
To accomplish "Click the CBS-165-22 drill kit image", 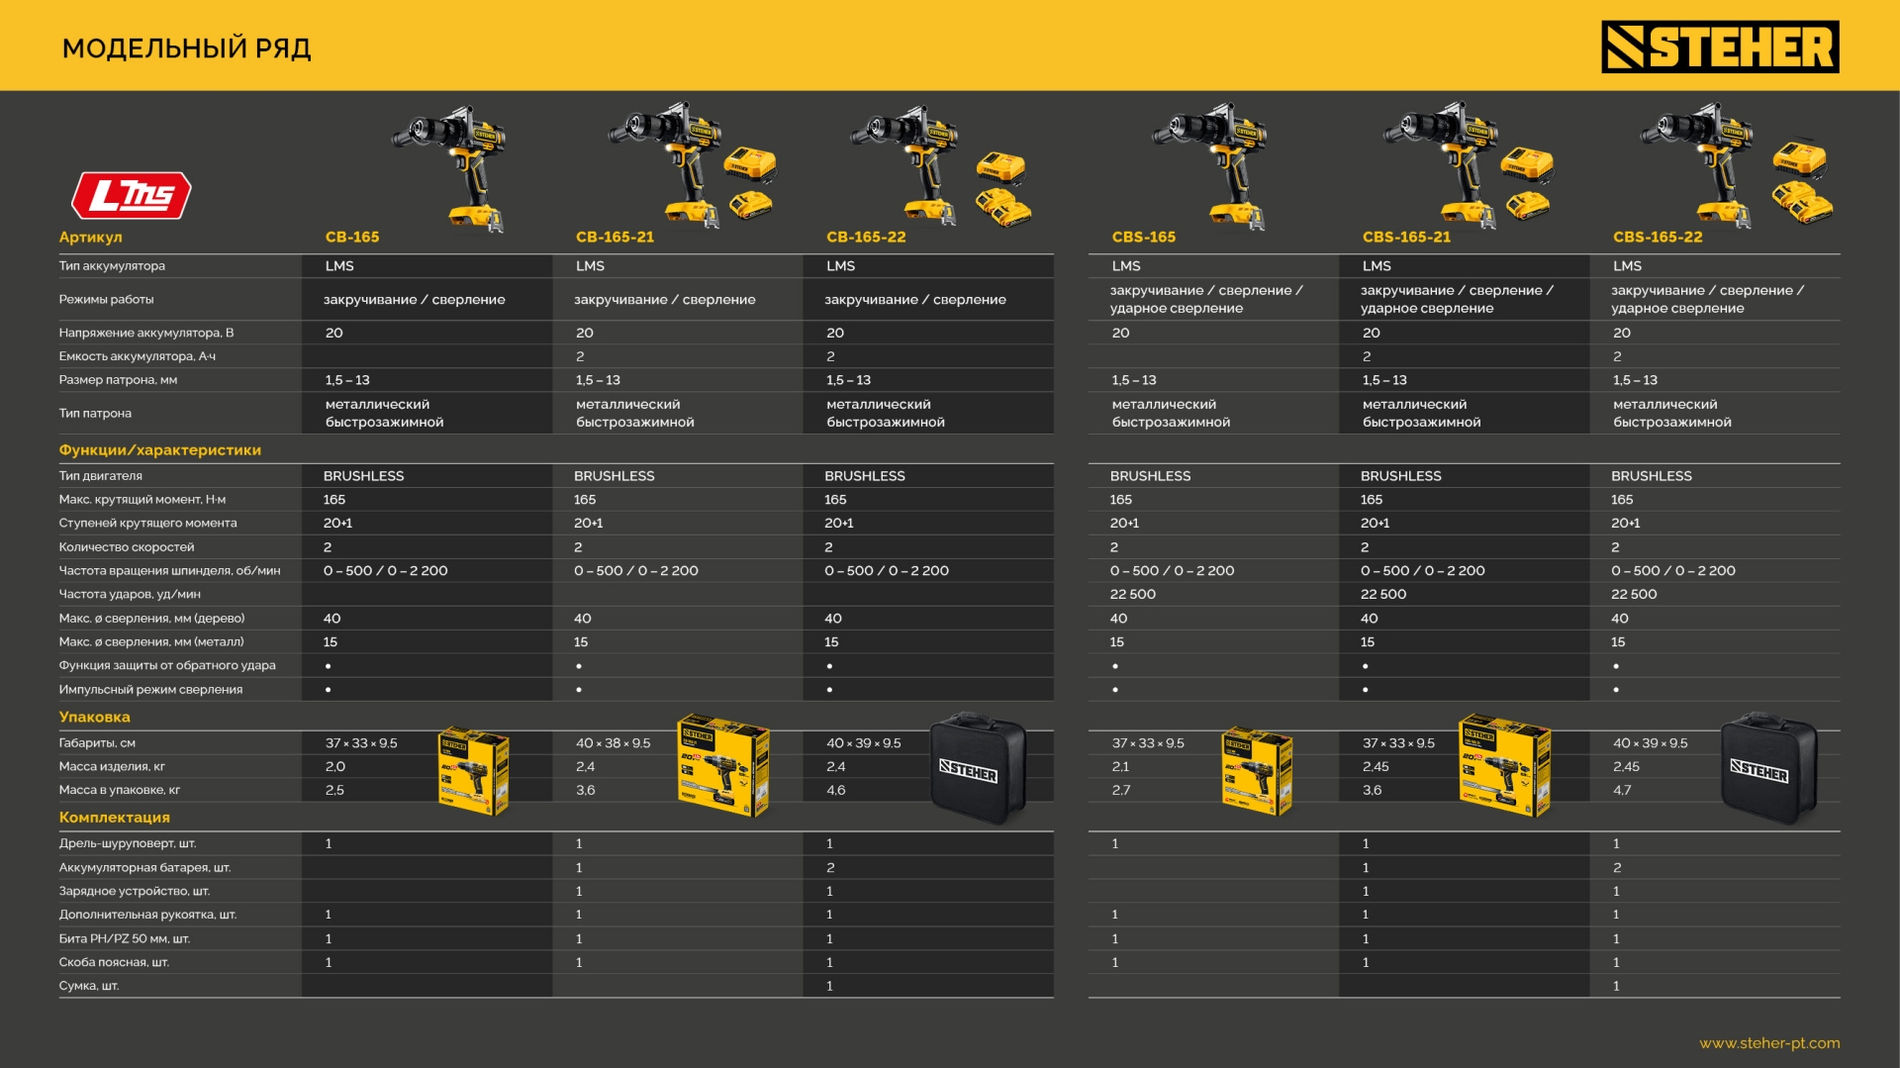I will pyautogui.click(x=1737, y=165).
